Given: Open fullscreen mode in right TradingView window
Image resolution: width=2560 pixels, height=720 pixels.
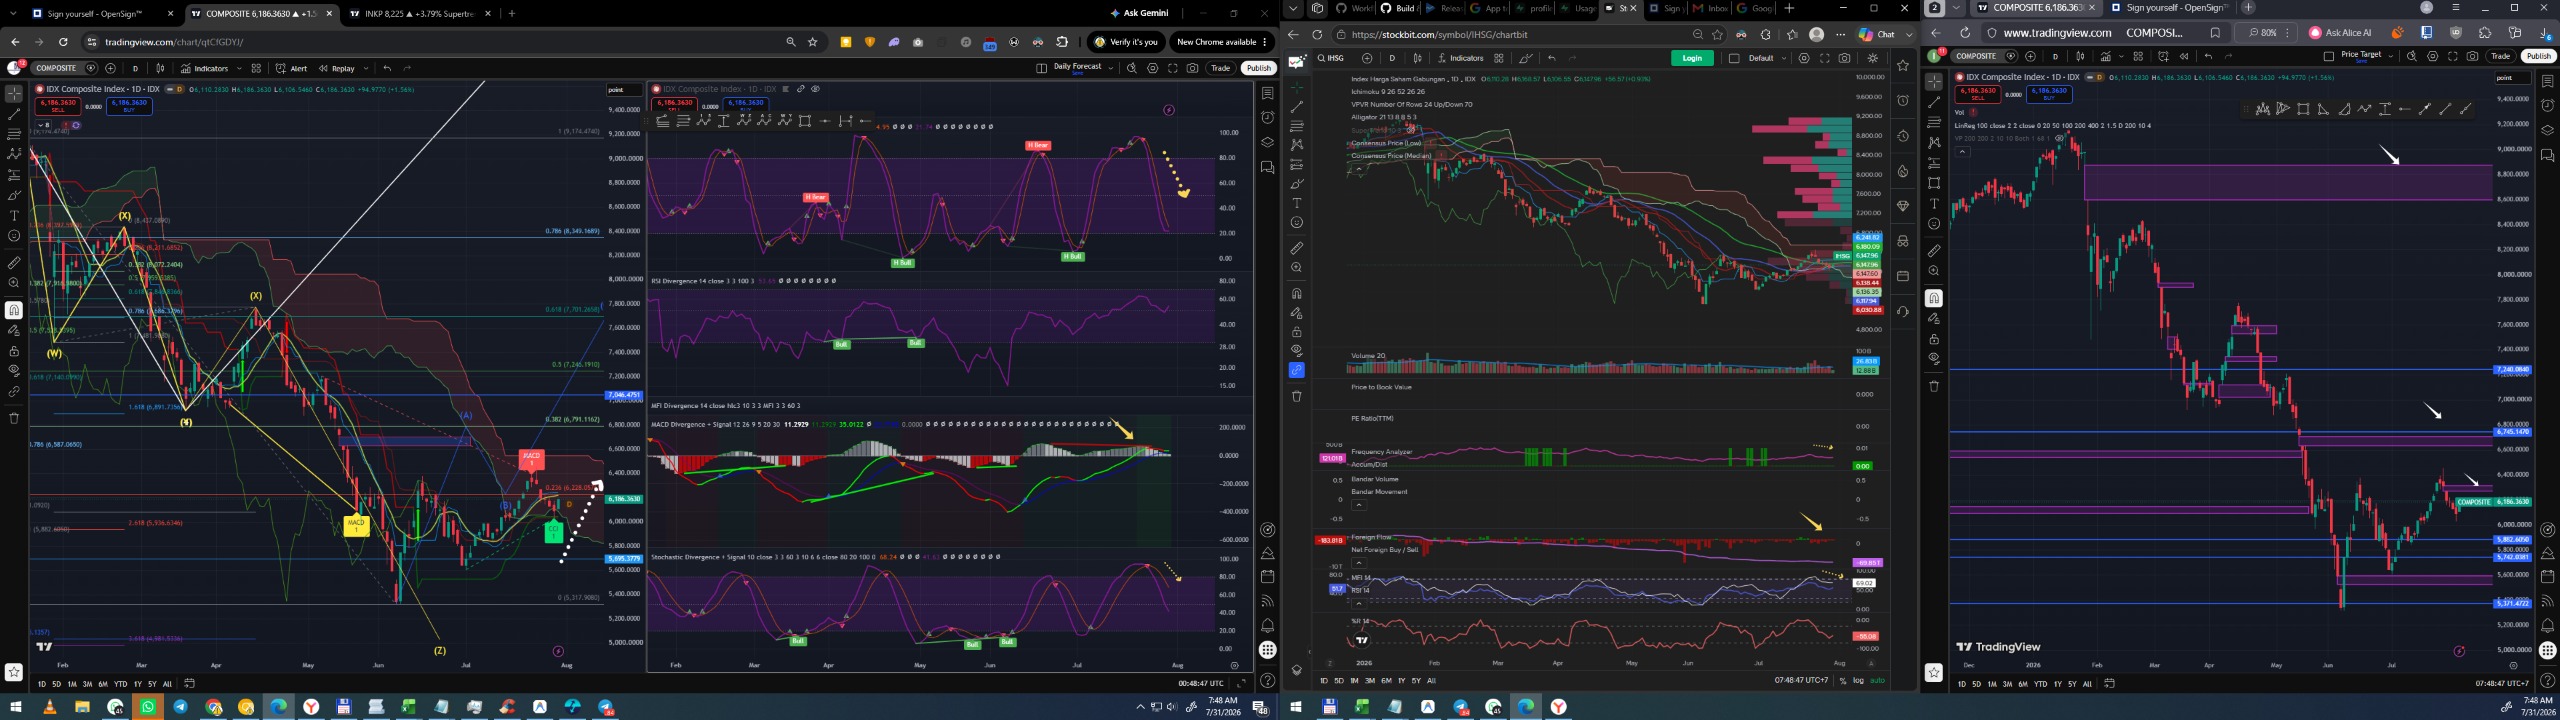Looking at the screenshot, I should pyautogui.click(x=2453, y=57).
